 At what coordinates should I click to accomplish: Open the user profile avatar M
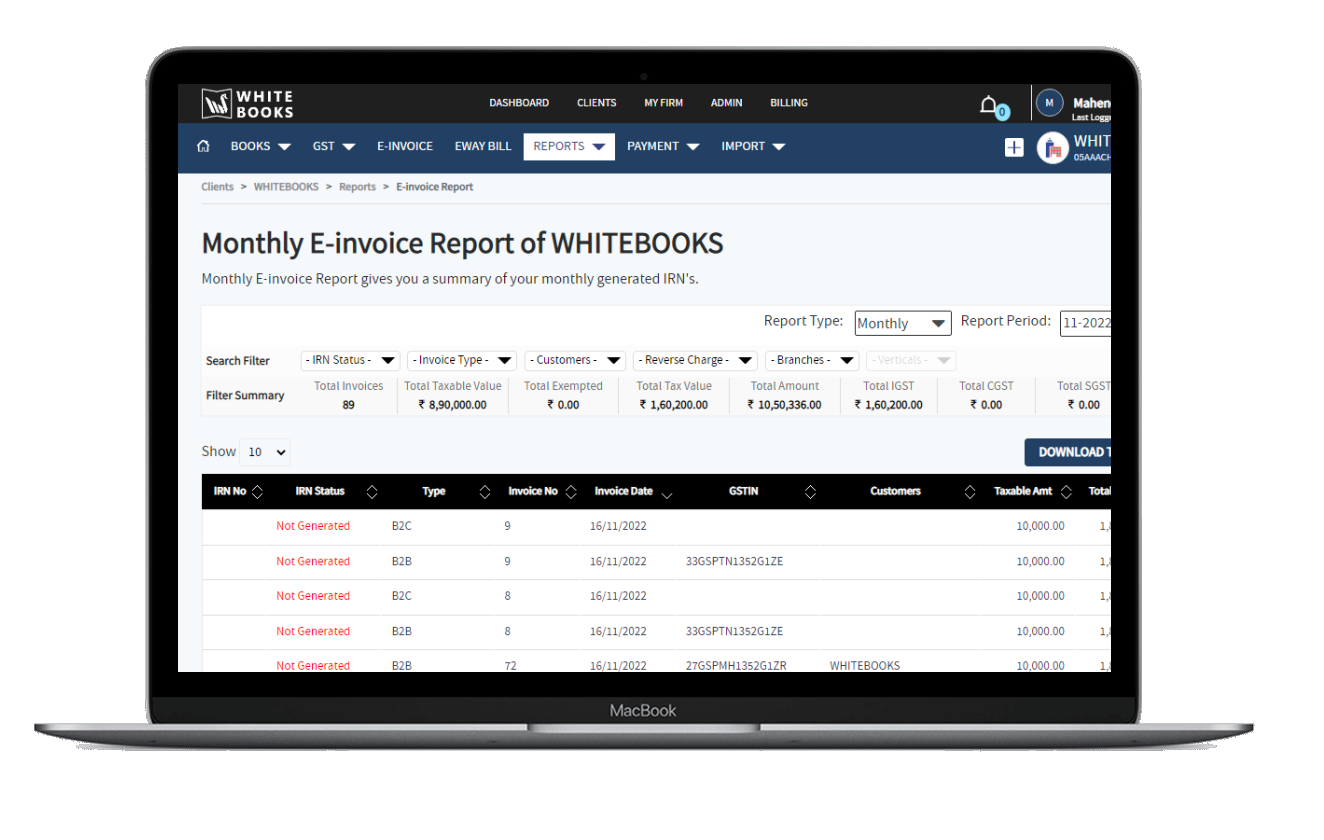click(x=1049, y=103)
